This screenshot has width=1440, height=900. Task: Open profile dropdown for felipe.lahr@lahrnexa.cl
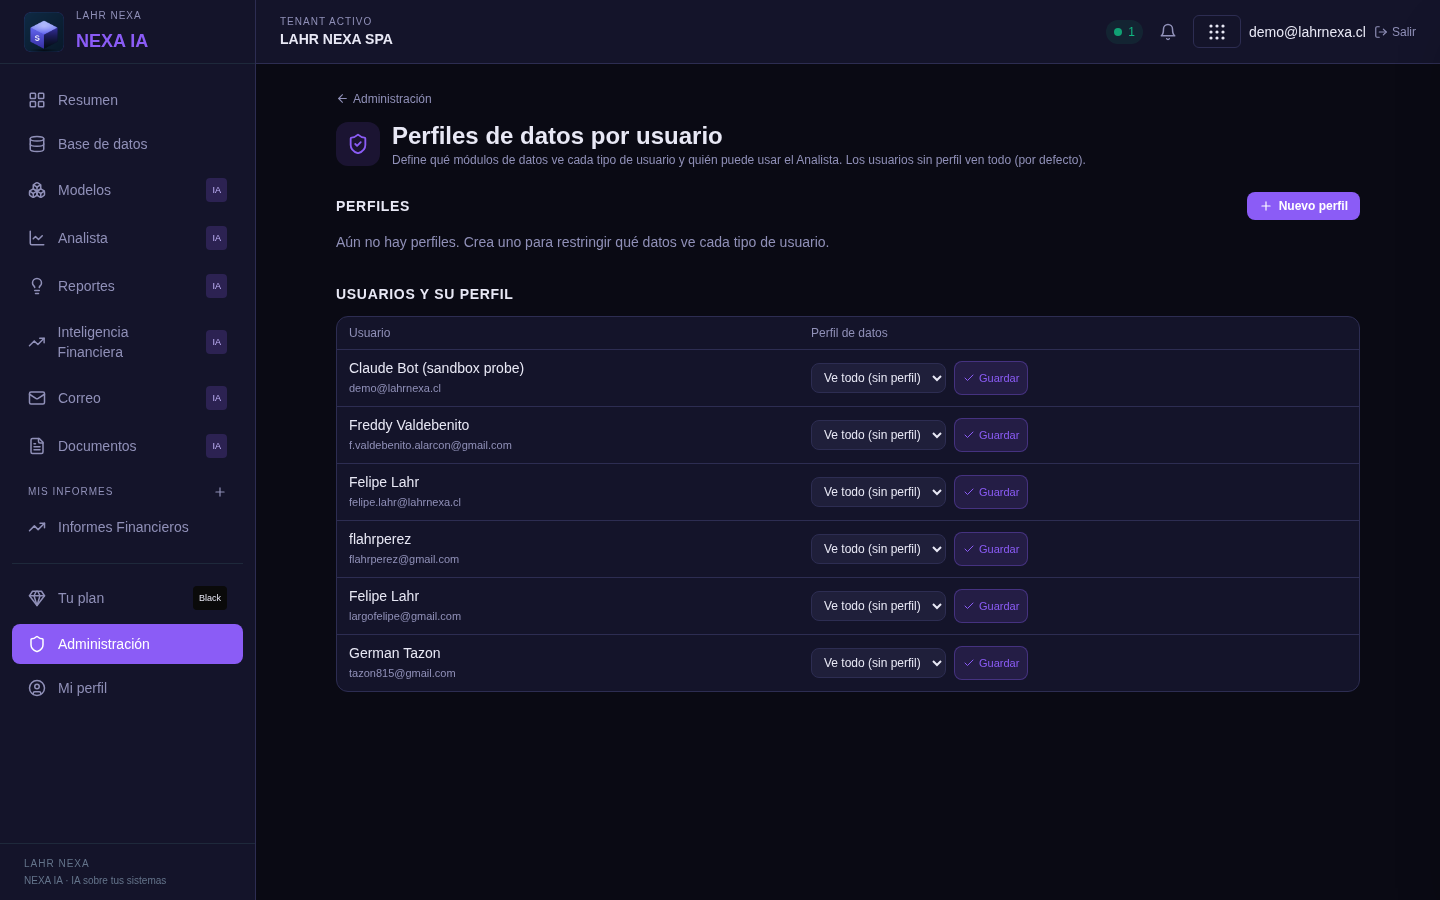(878, 492)
